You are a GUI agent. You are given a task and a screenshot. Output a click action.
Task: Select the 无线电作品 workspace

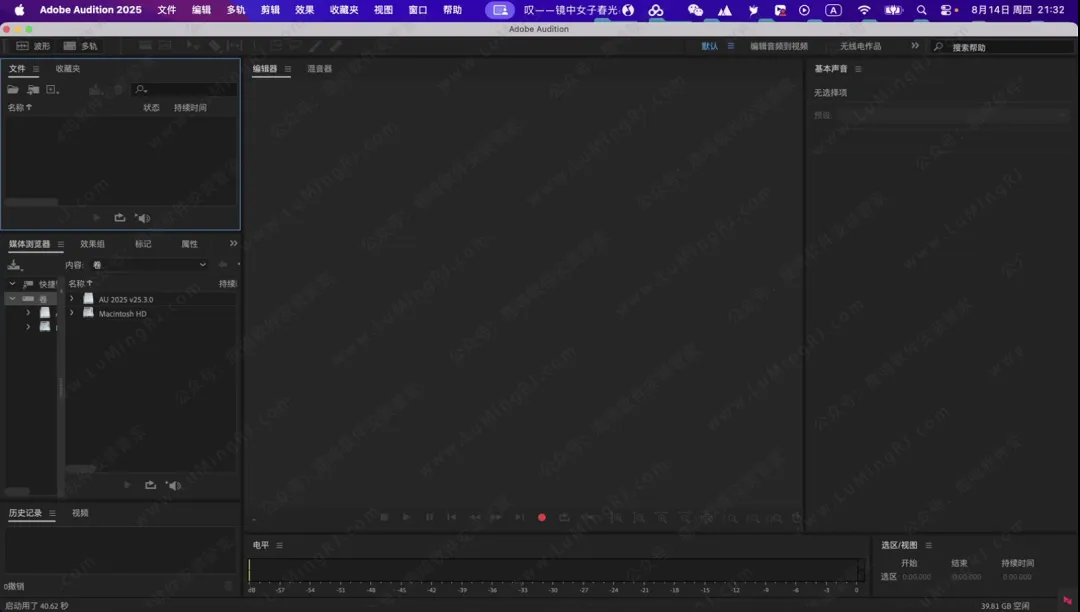[860, 46]
